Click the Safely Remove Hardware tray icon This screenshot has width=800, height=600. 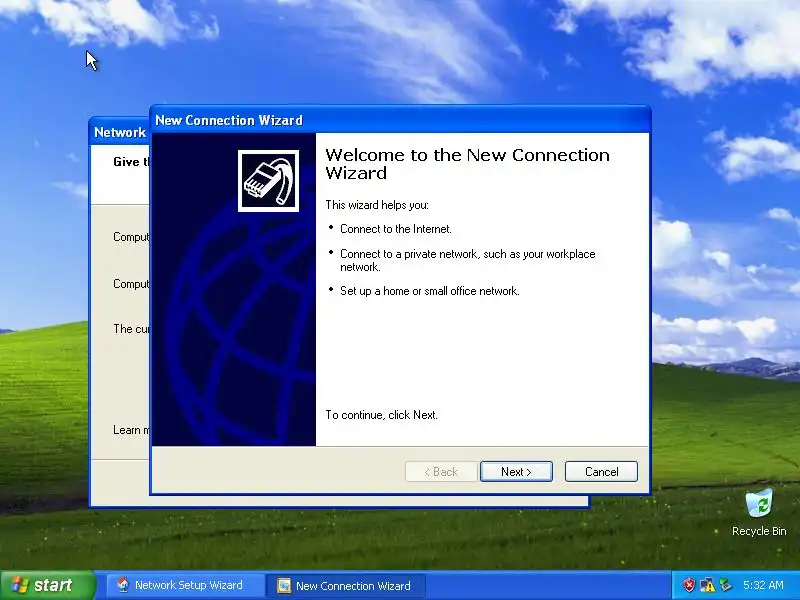(725, 585)
